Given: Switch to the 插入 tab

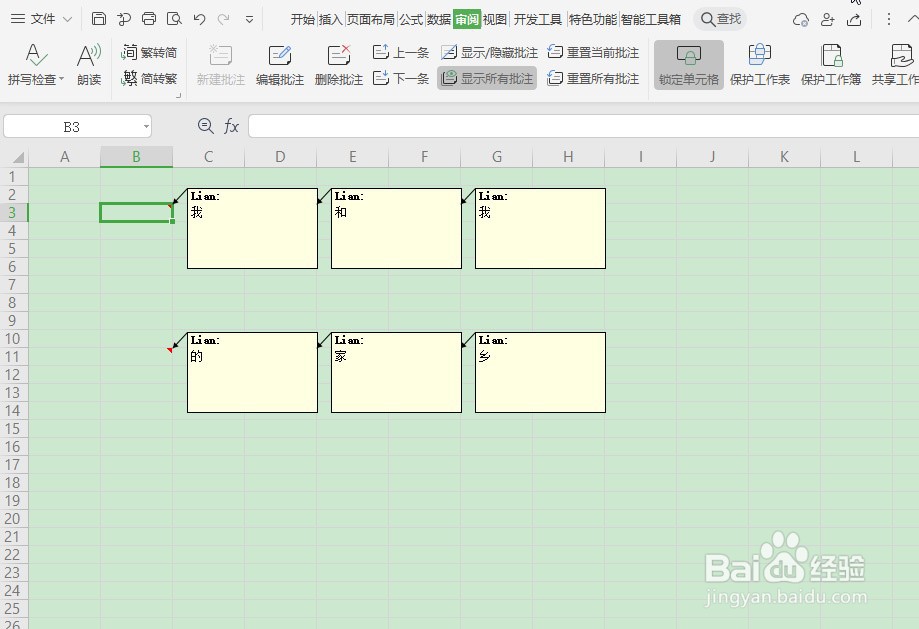Looking at the screenshot, I should click(331, 19).
